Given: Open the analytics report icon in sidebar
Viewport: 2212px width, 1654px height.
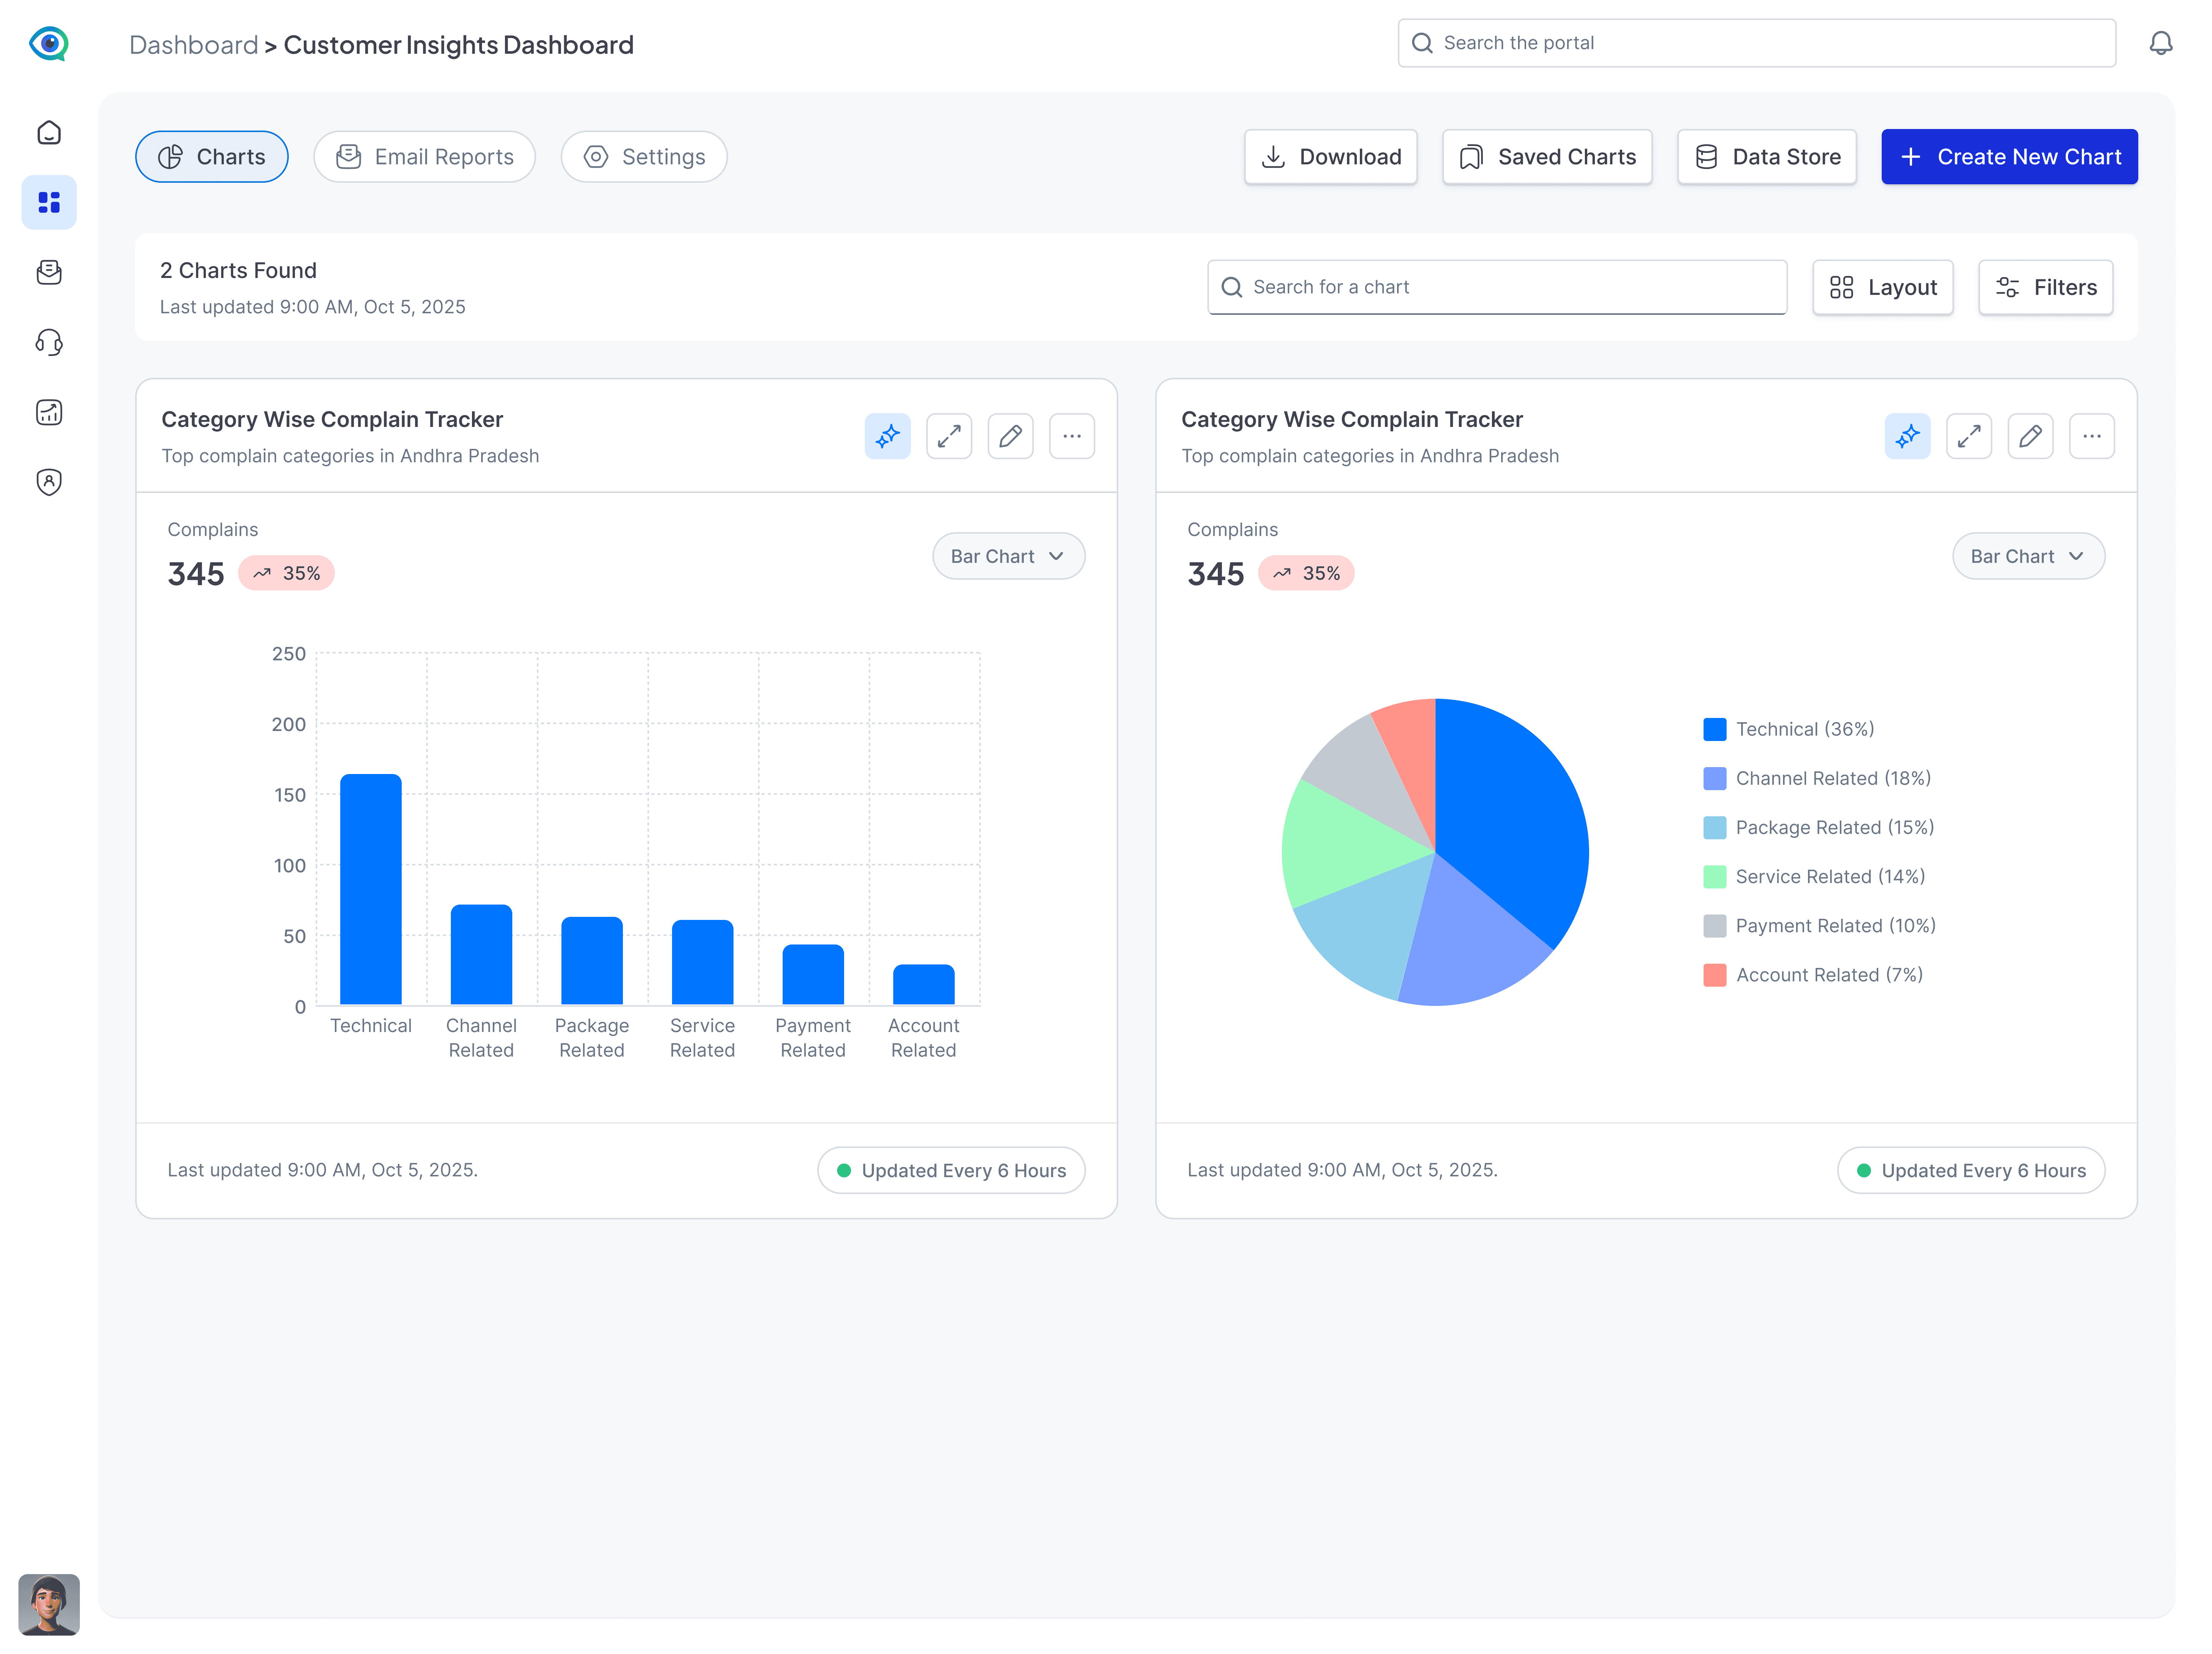Looking at the screenshot, I should pyautogui.click(x=49, y=412).
